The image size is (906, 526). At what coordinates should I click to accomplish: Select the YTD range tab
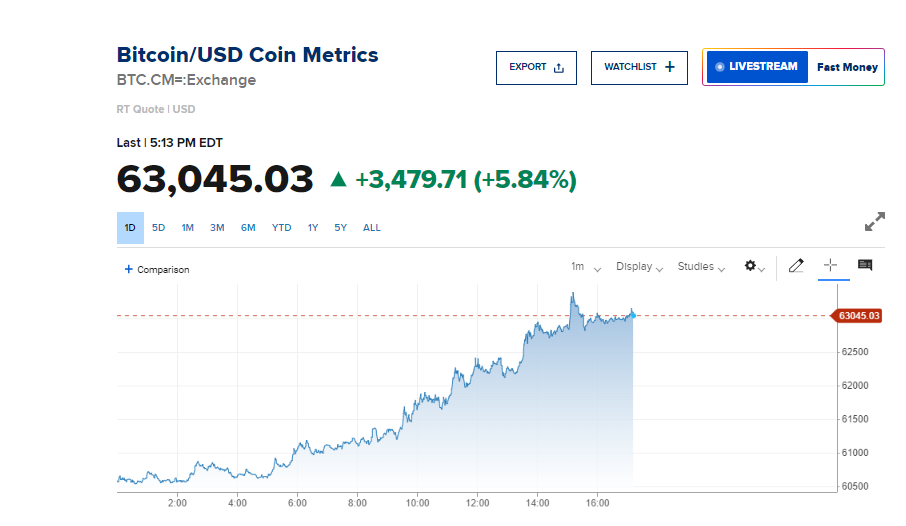[281, 228]
